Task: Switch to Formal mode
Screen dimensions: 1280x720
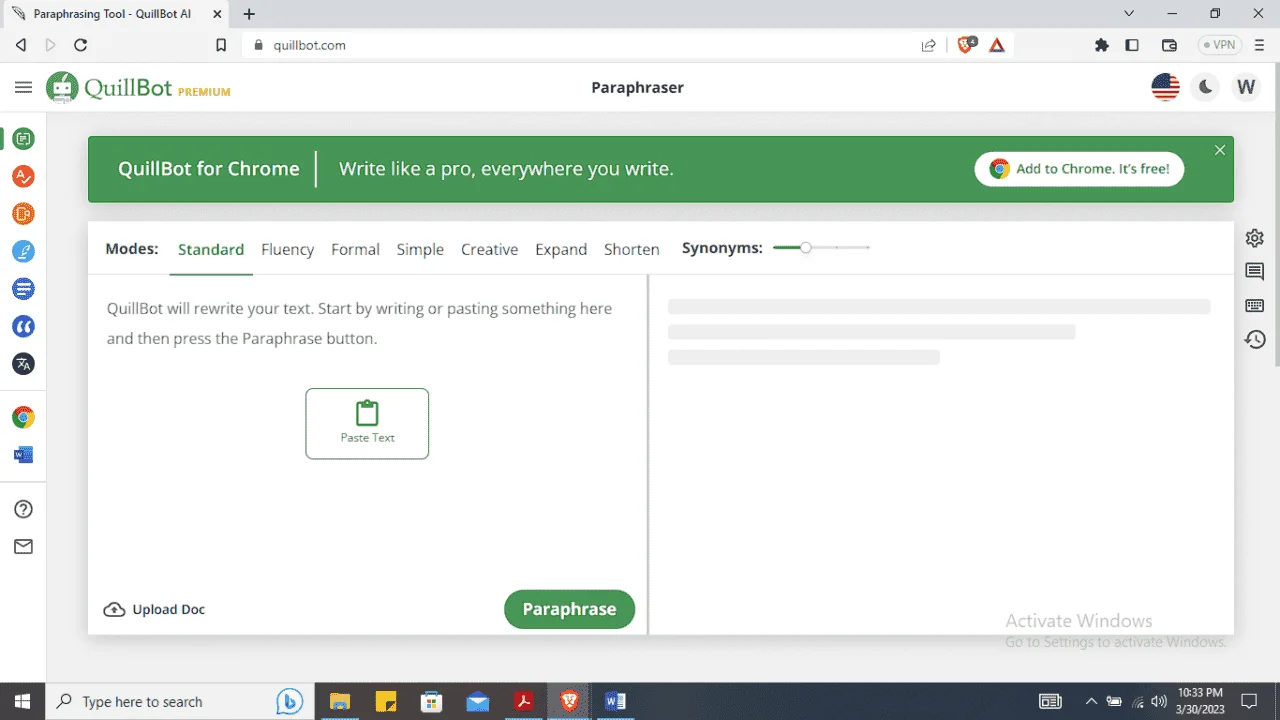Action: (x=355, y=249)
